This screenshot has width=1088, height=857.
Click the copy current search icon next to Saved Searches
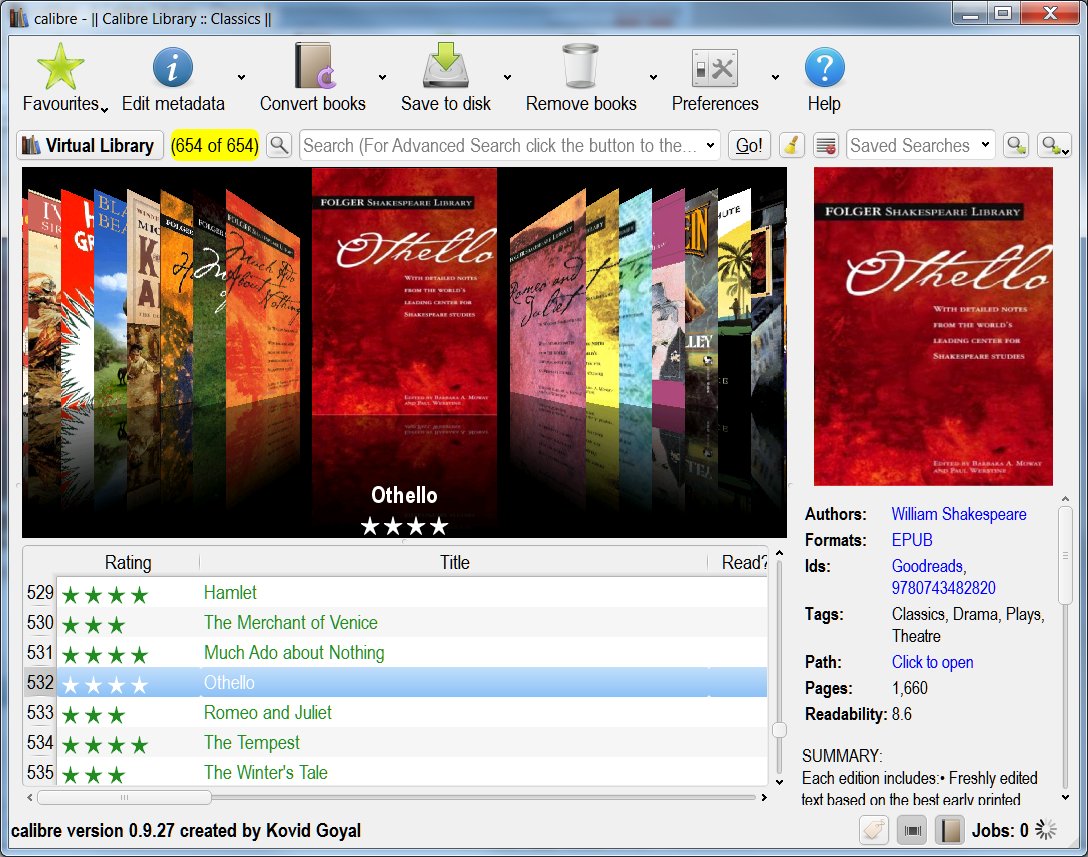coord(1017,145)
